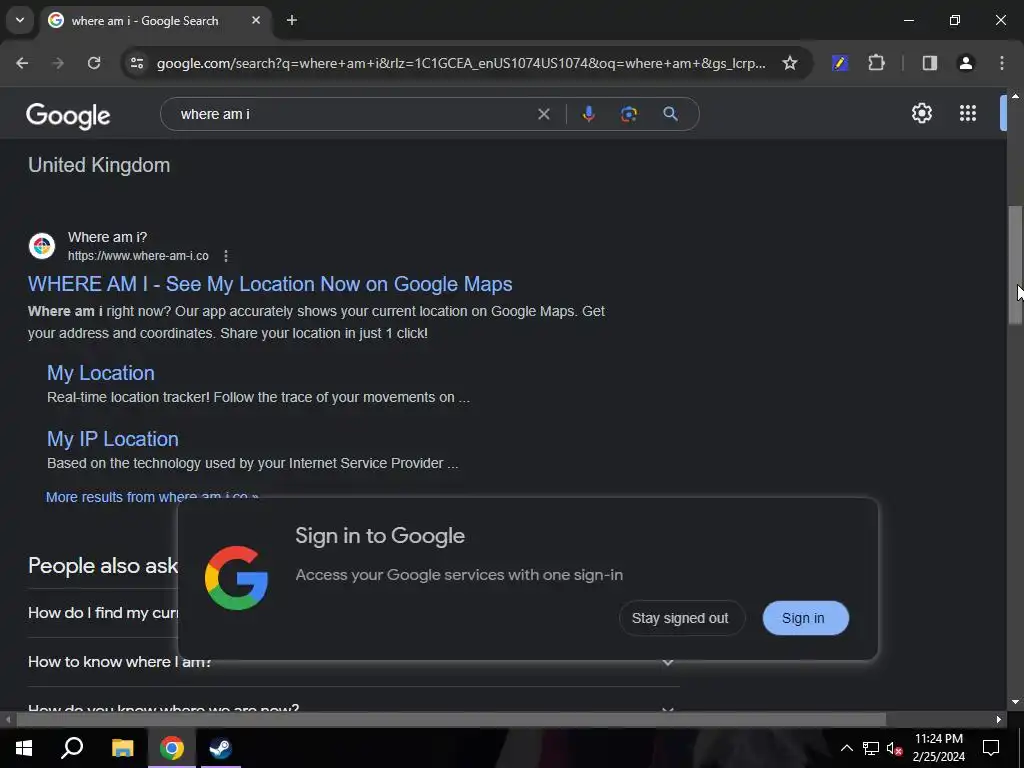Click 'Stay signed out' button

pyautogui.click(x=681, y=618)
